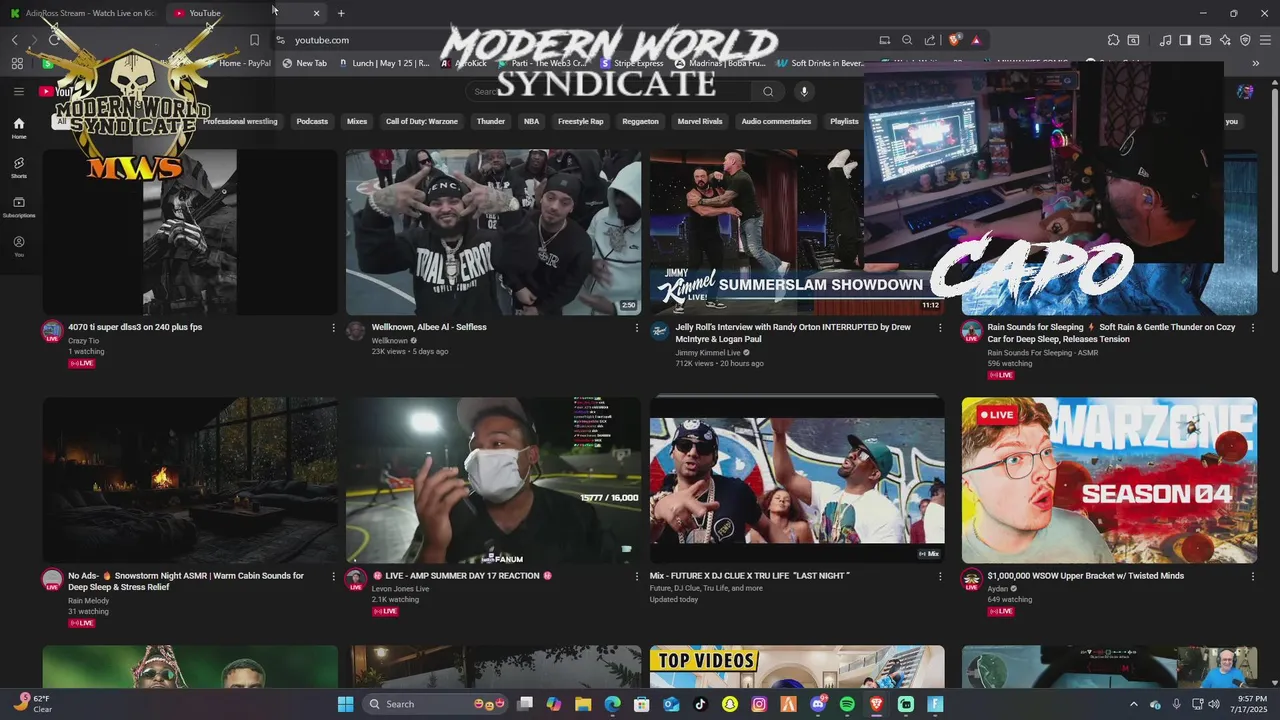
Task: Open File Explorer from the taskbar
Action: 583,704
